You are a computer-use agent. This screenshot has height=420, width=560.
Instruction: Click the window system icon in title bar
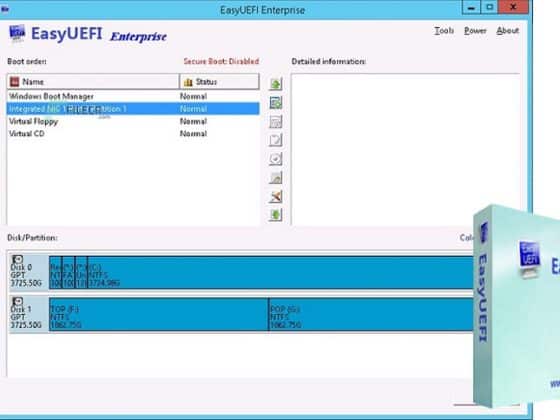pyautogui.click(x=5, y=9)
